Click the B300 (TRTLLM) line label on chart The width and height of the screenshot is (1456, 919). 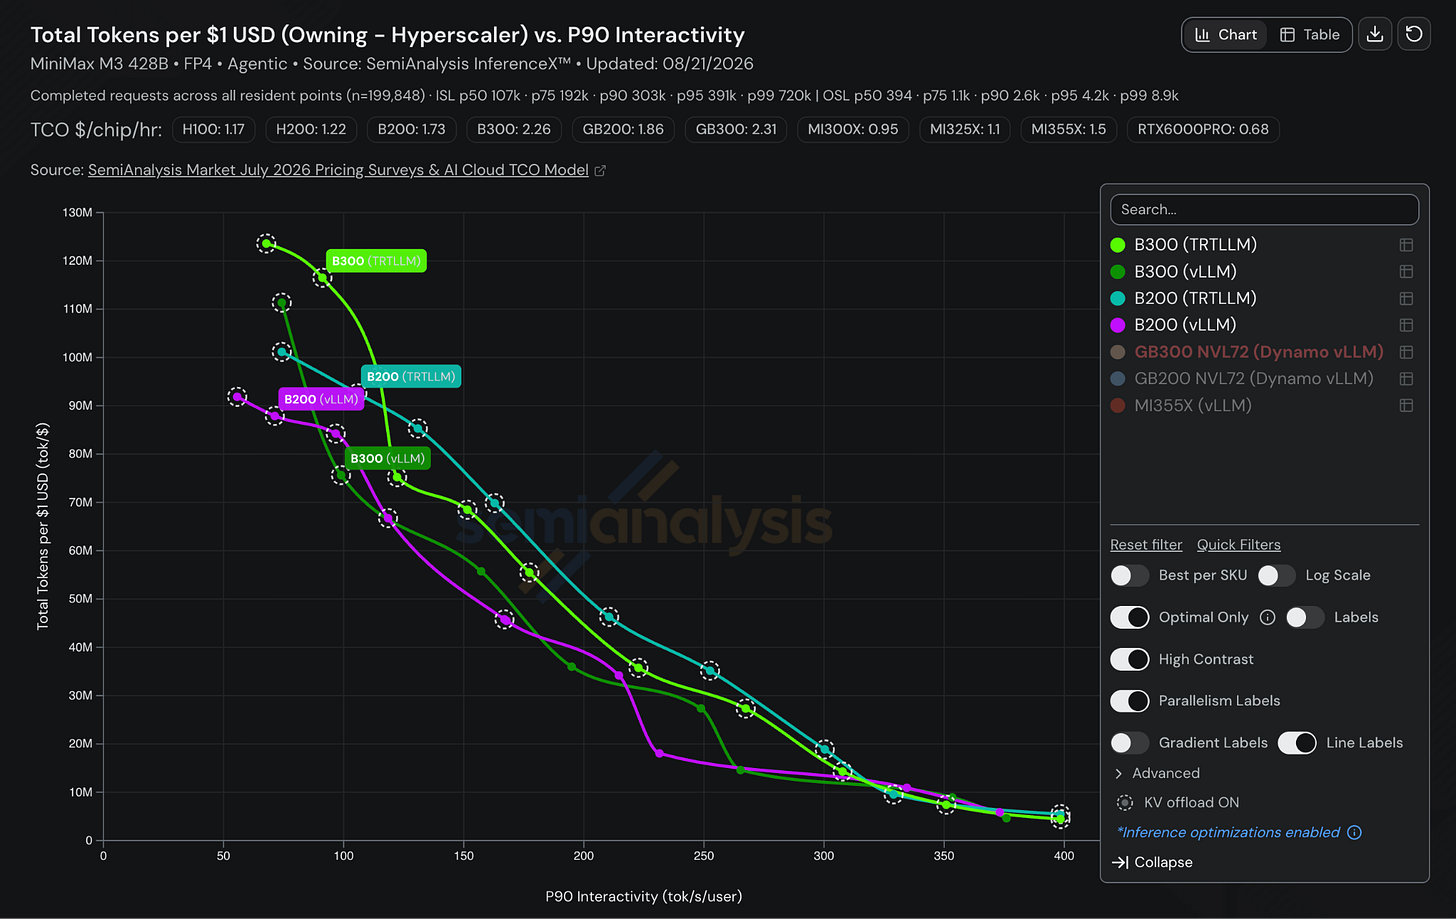(376, 261)
